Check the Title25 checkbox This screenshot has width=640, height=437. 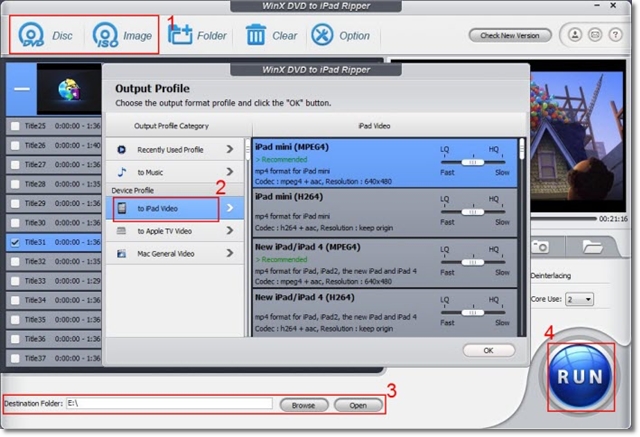pos(14,126)
